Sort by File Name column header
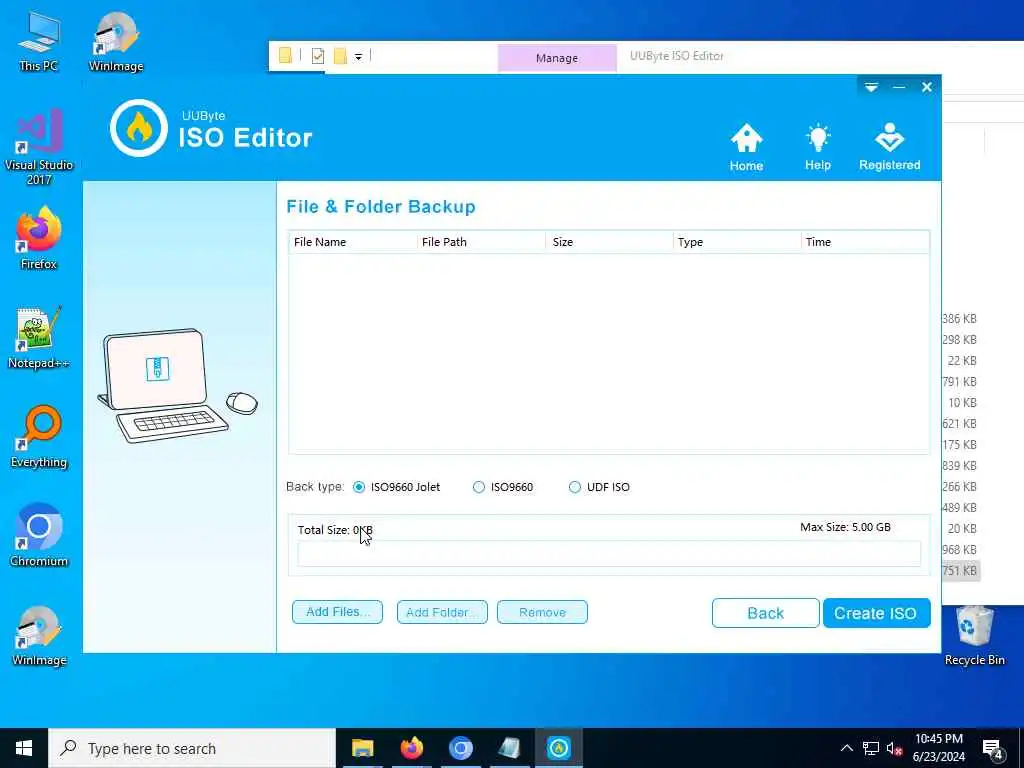The width and height of the screenshot is (1024, 768). point(353,242)
